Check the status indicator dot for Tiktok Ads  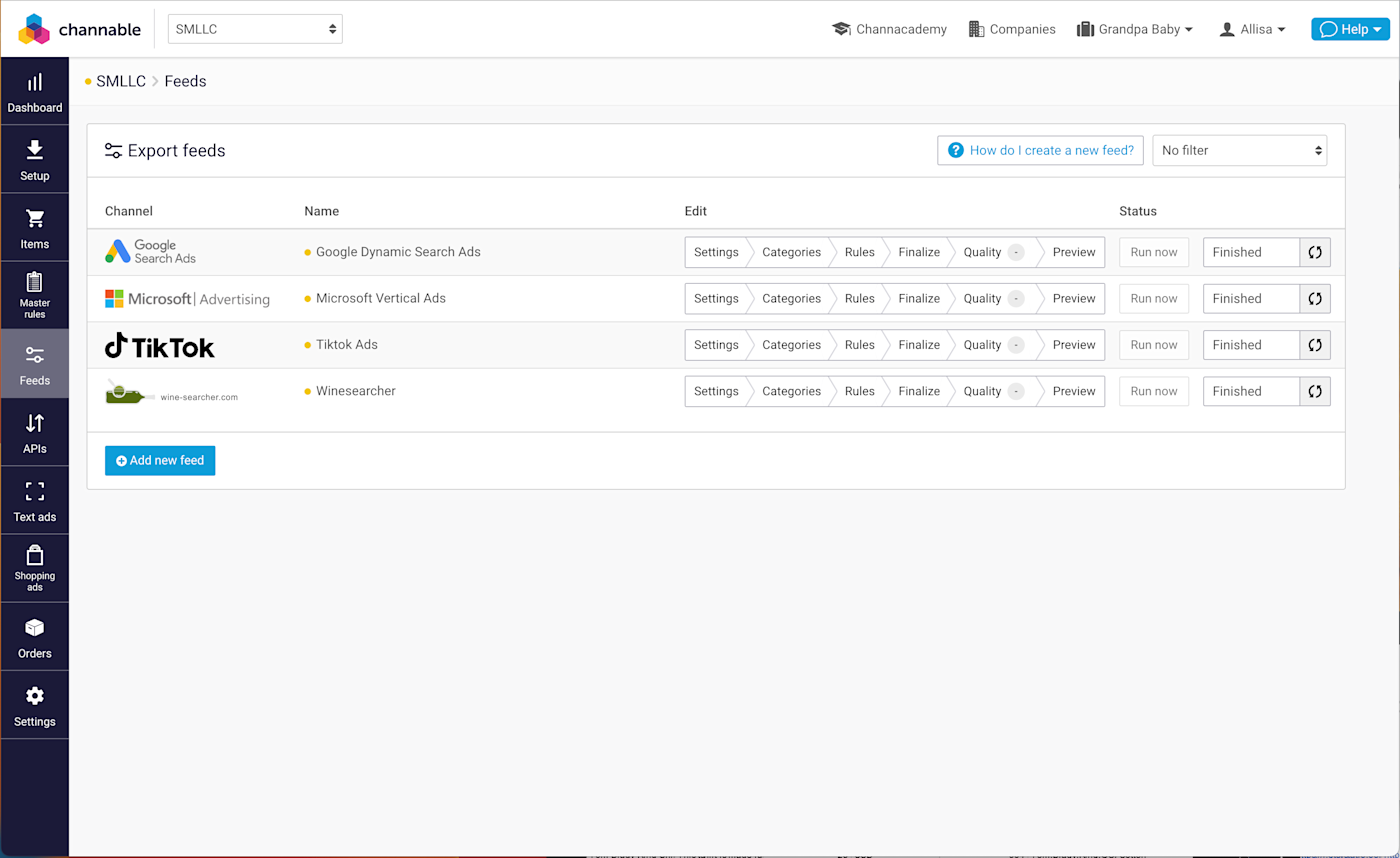[x=306, y=344]
